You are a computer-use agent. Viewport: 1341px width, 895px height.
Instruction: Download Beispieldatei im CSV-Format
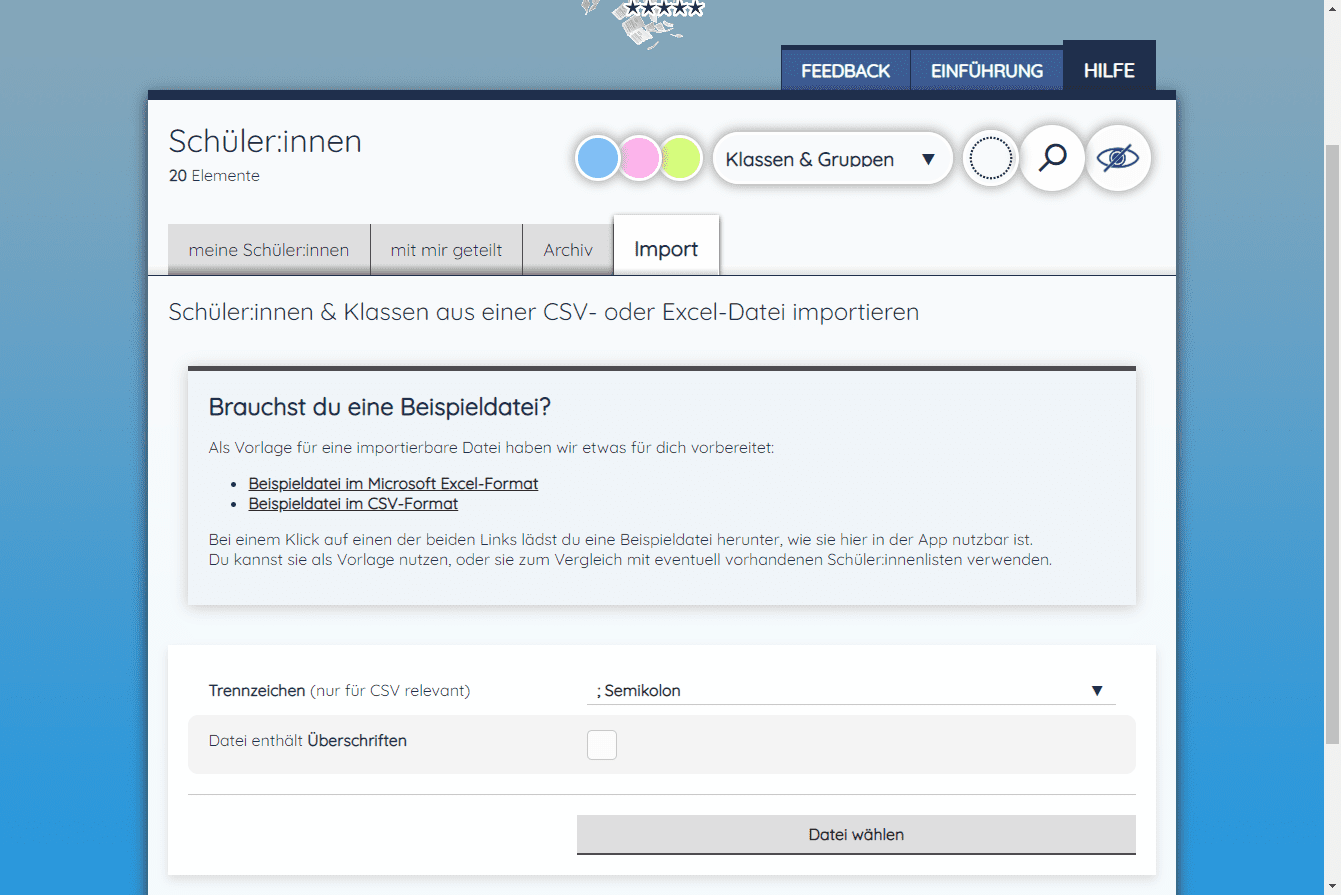[x=353, y=504]
